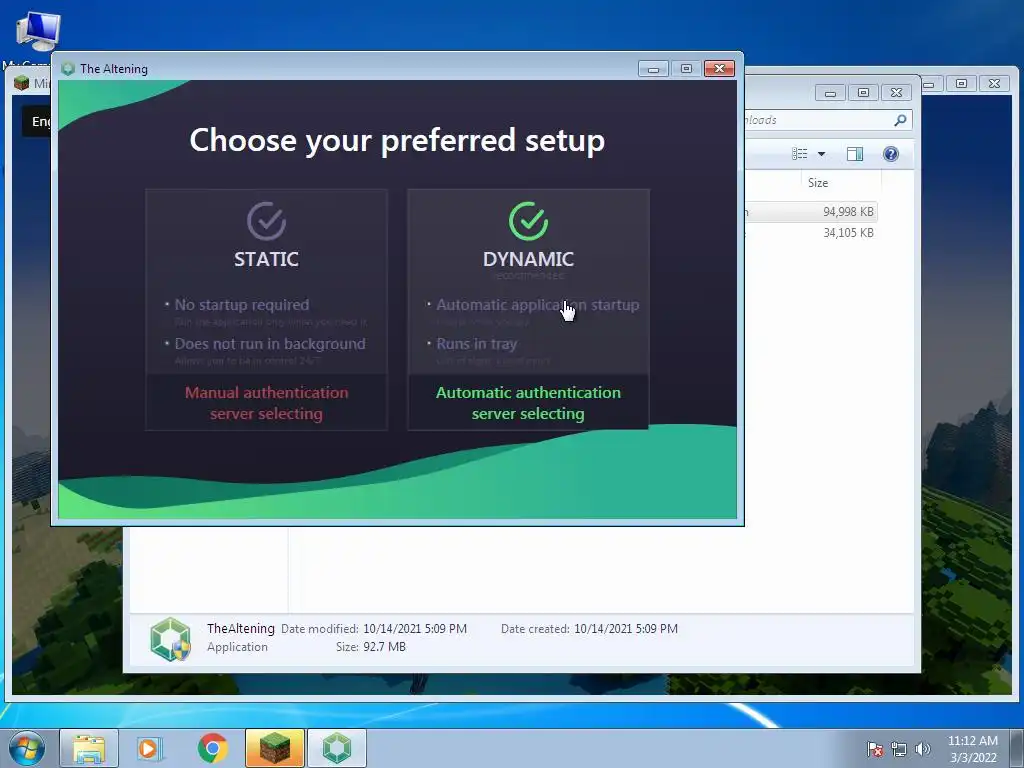Switch to Minecraft launcher taskbar button

coord(274,748)
